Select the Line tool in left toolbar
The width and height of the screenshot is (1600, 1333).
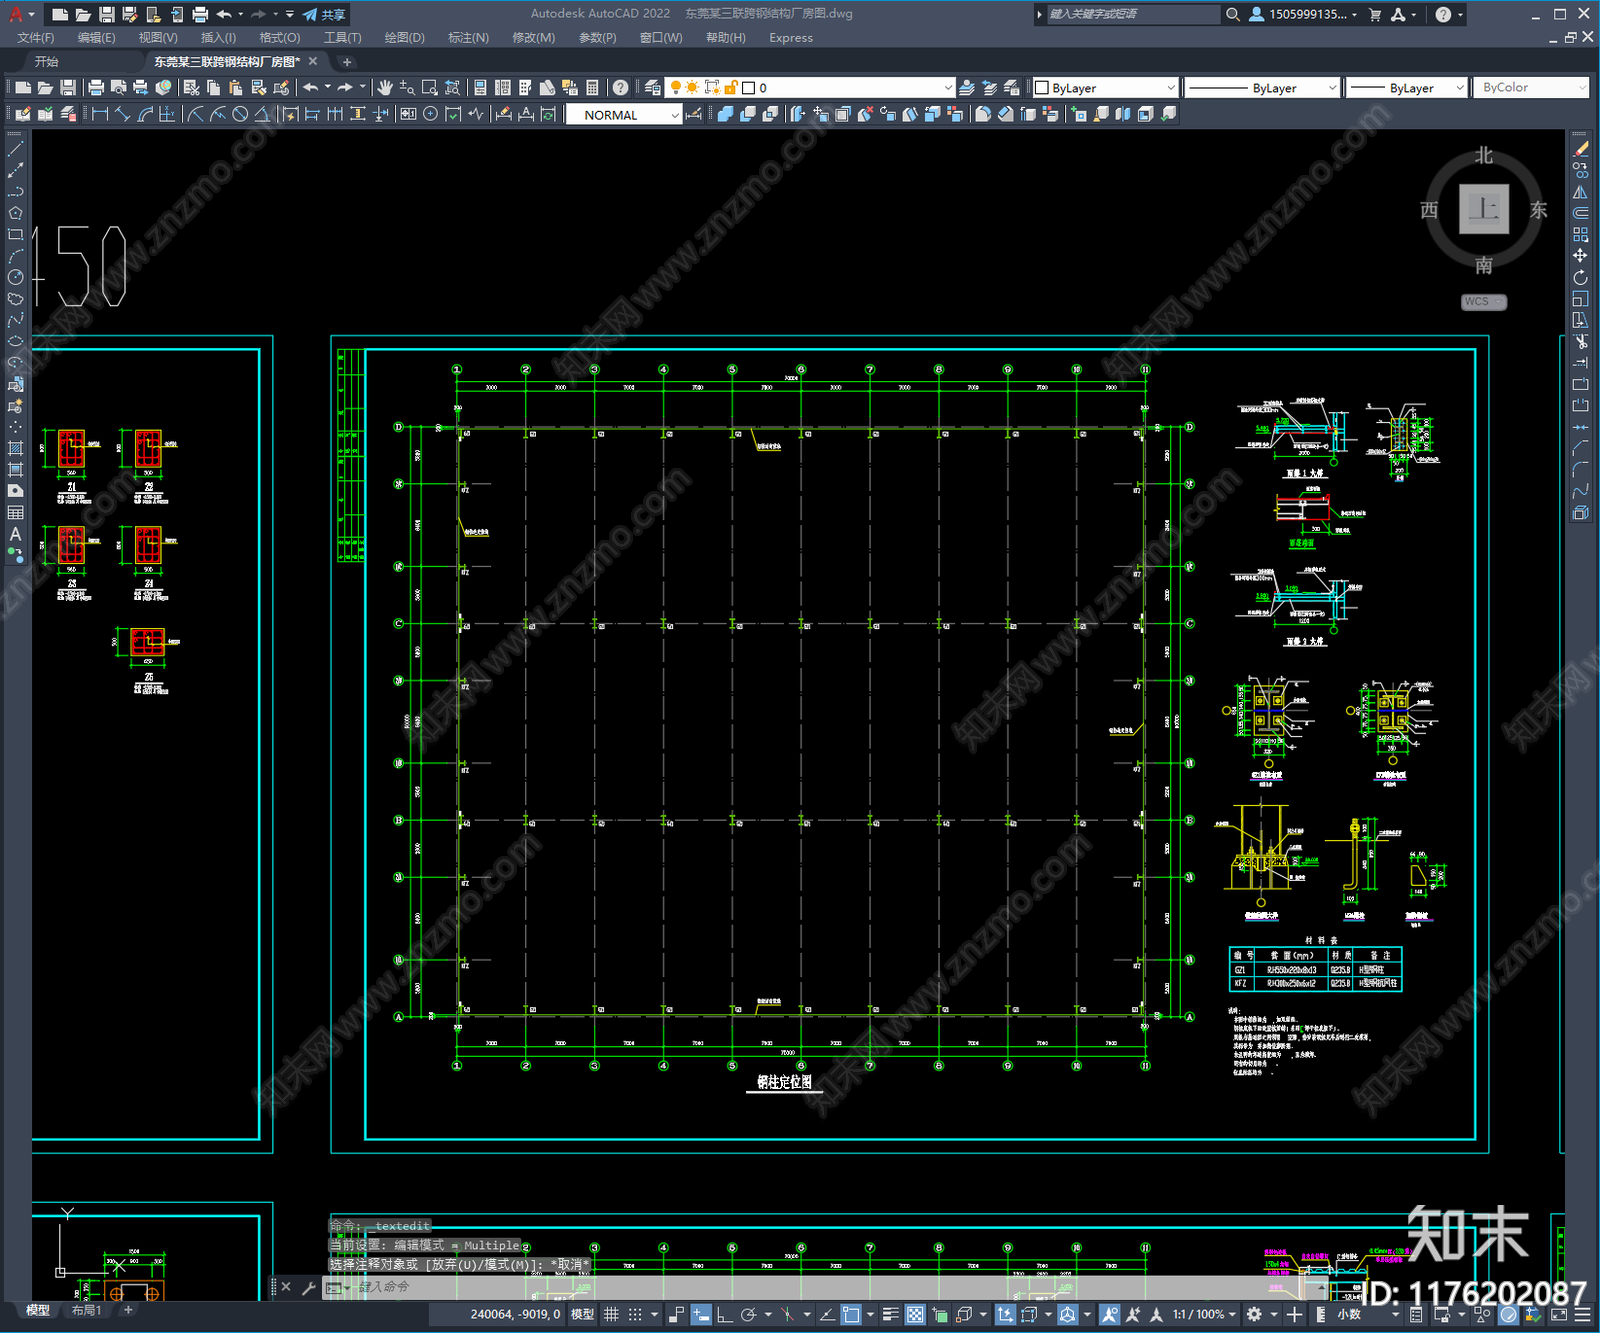click(15, 148)
